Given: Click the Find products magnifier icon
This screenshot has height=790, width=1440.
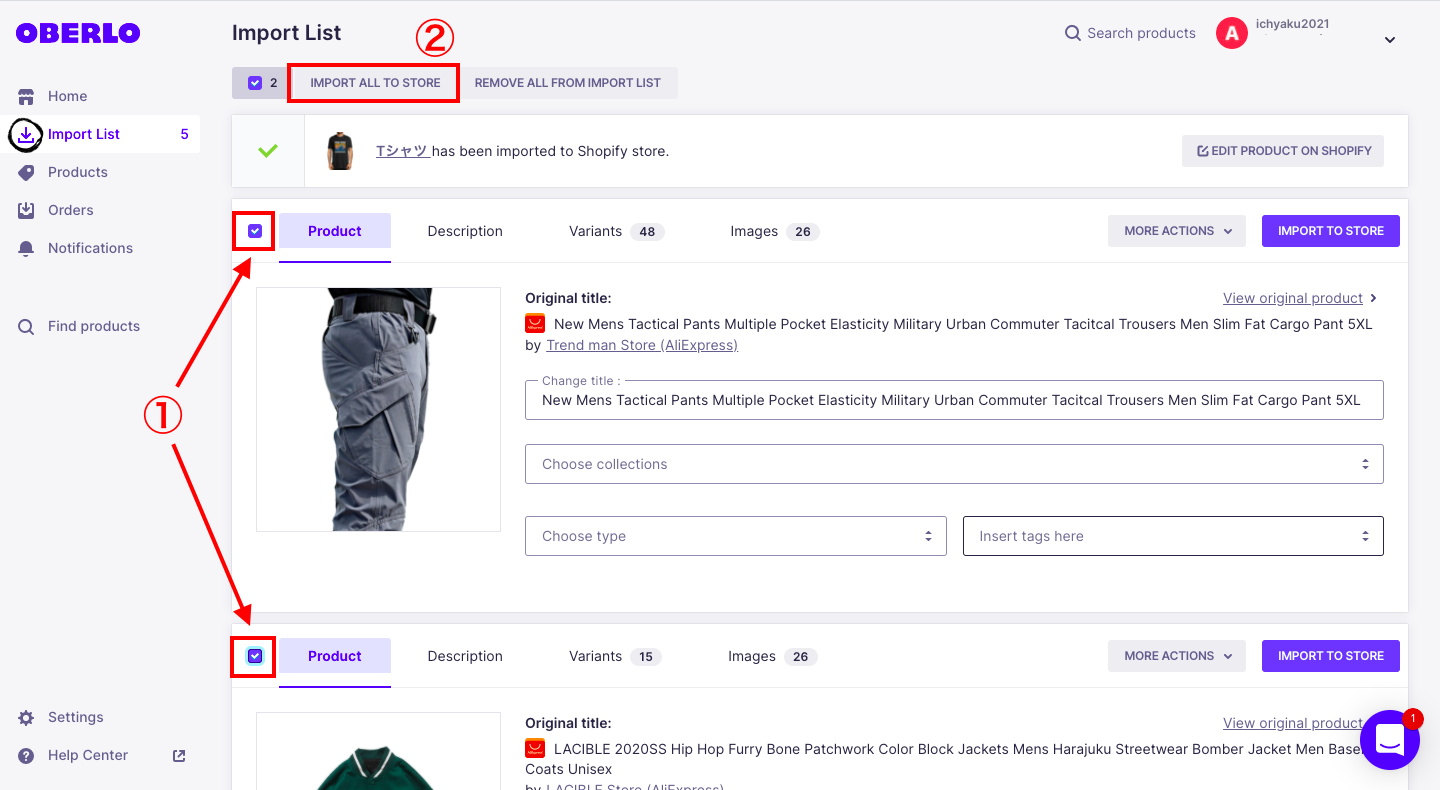Looking at the screenshot, I should click(x=27, y=326).
